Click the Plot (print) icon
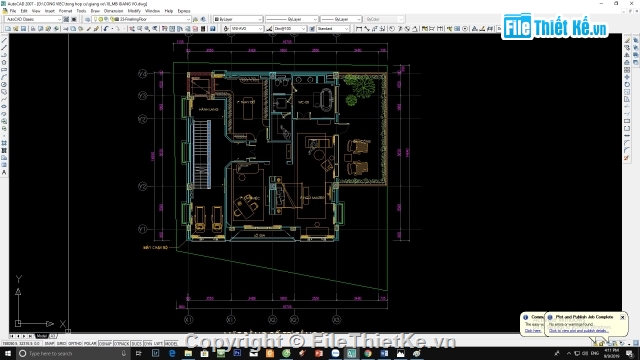Image resolution: width=640 pixels, height=360 pixels. point(33,29)
